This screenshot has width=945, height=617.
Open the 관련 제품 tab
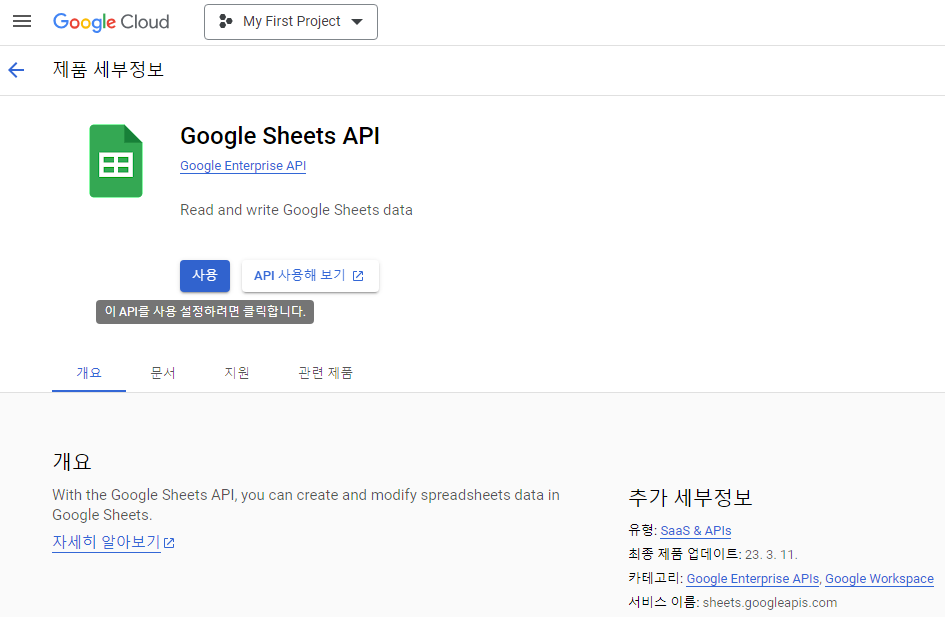pos(325,373)
